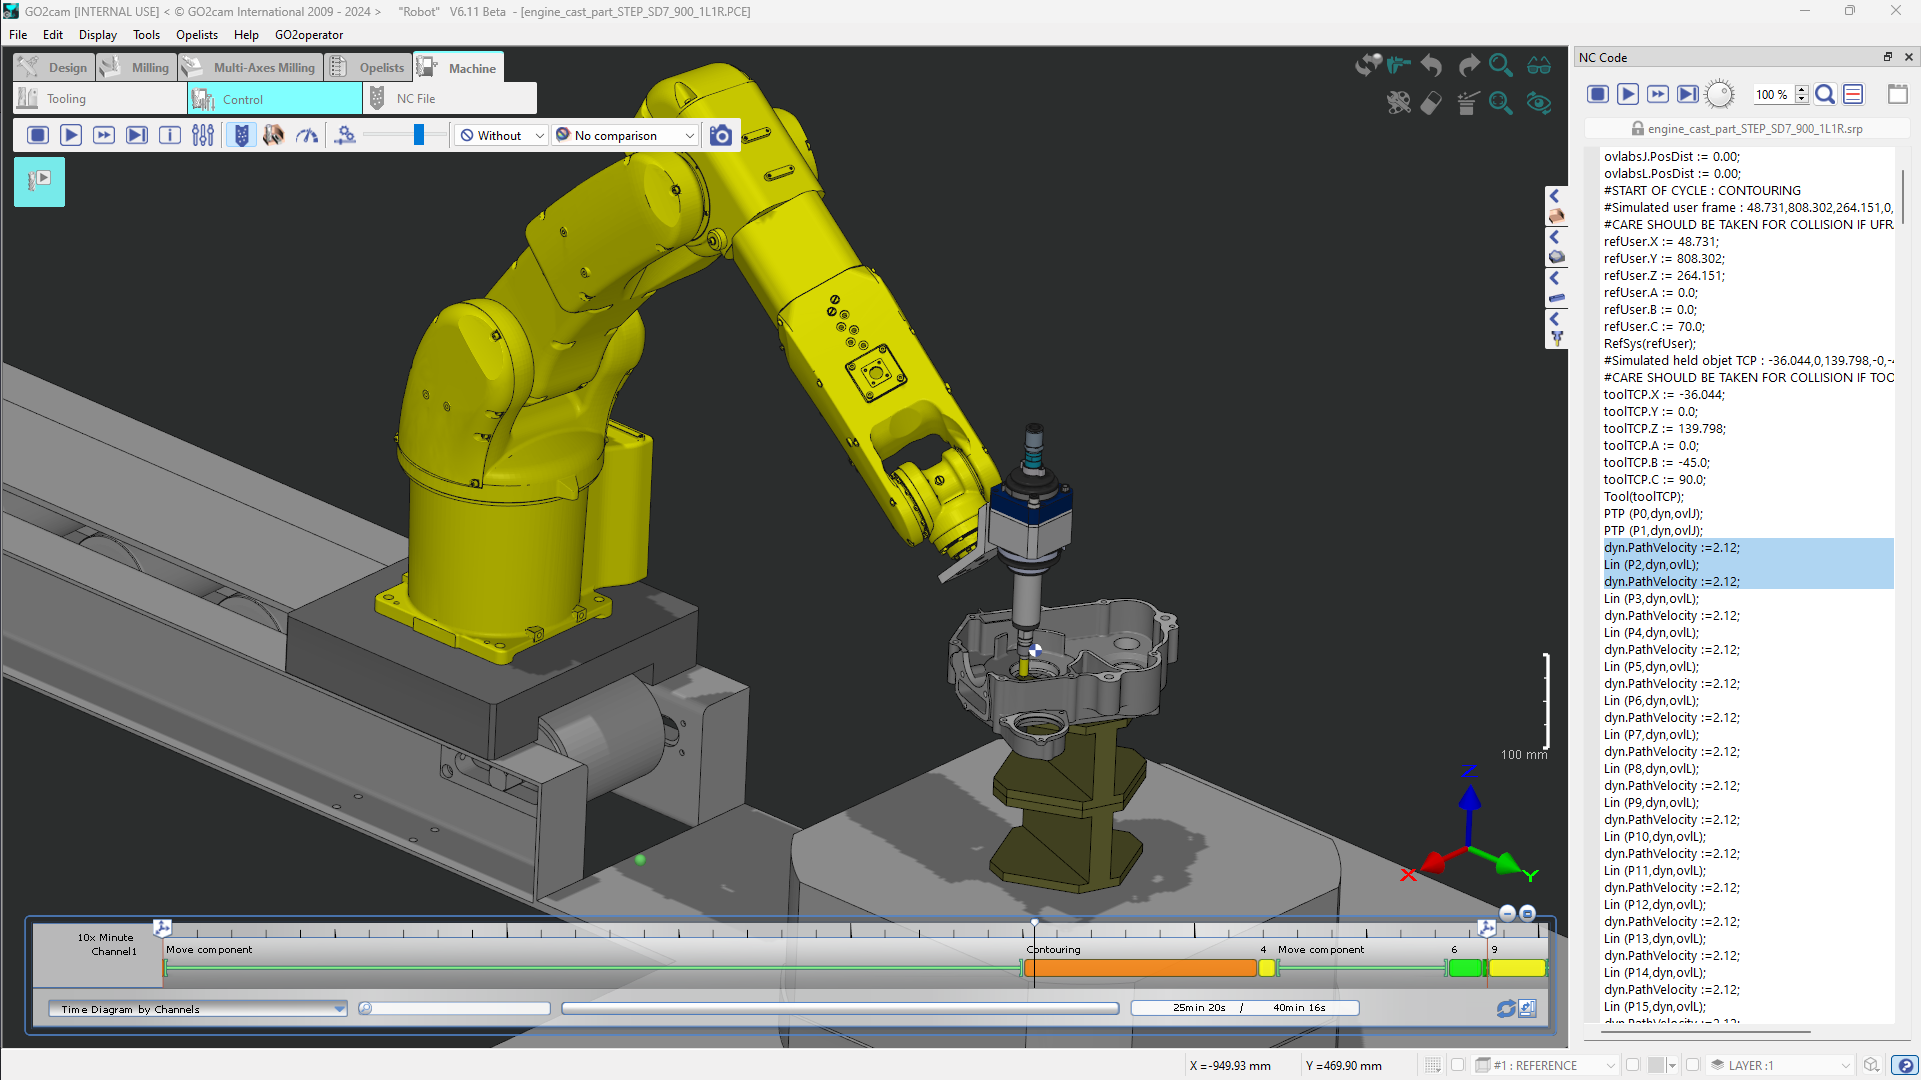Toggle line highlighting in NC Code panel
This screenshot has width=1921, height=1080.
coord(1853,94)
